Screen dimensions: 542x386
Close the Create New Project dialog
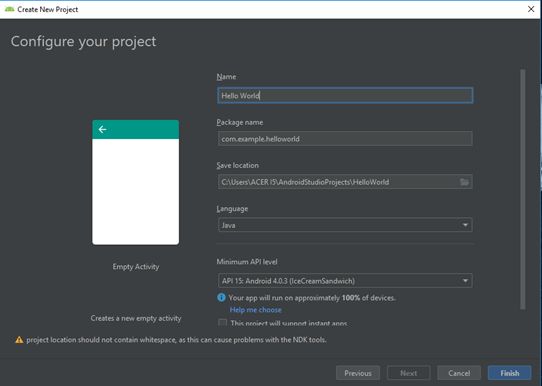click(531, 9)
